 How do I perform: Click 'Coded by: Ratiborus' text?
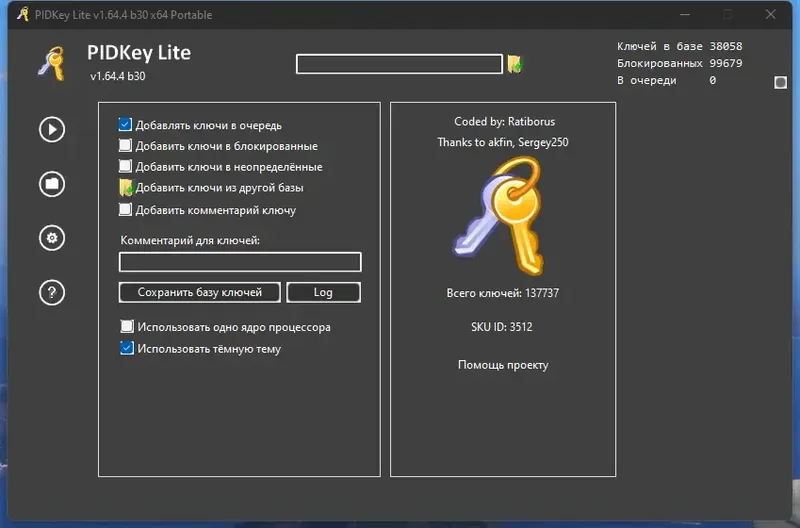(x=504, y=121)
